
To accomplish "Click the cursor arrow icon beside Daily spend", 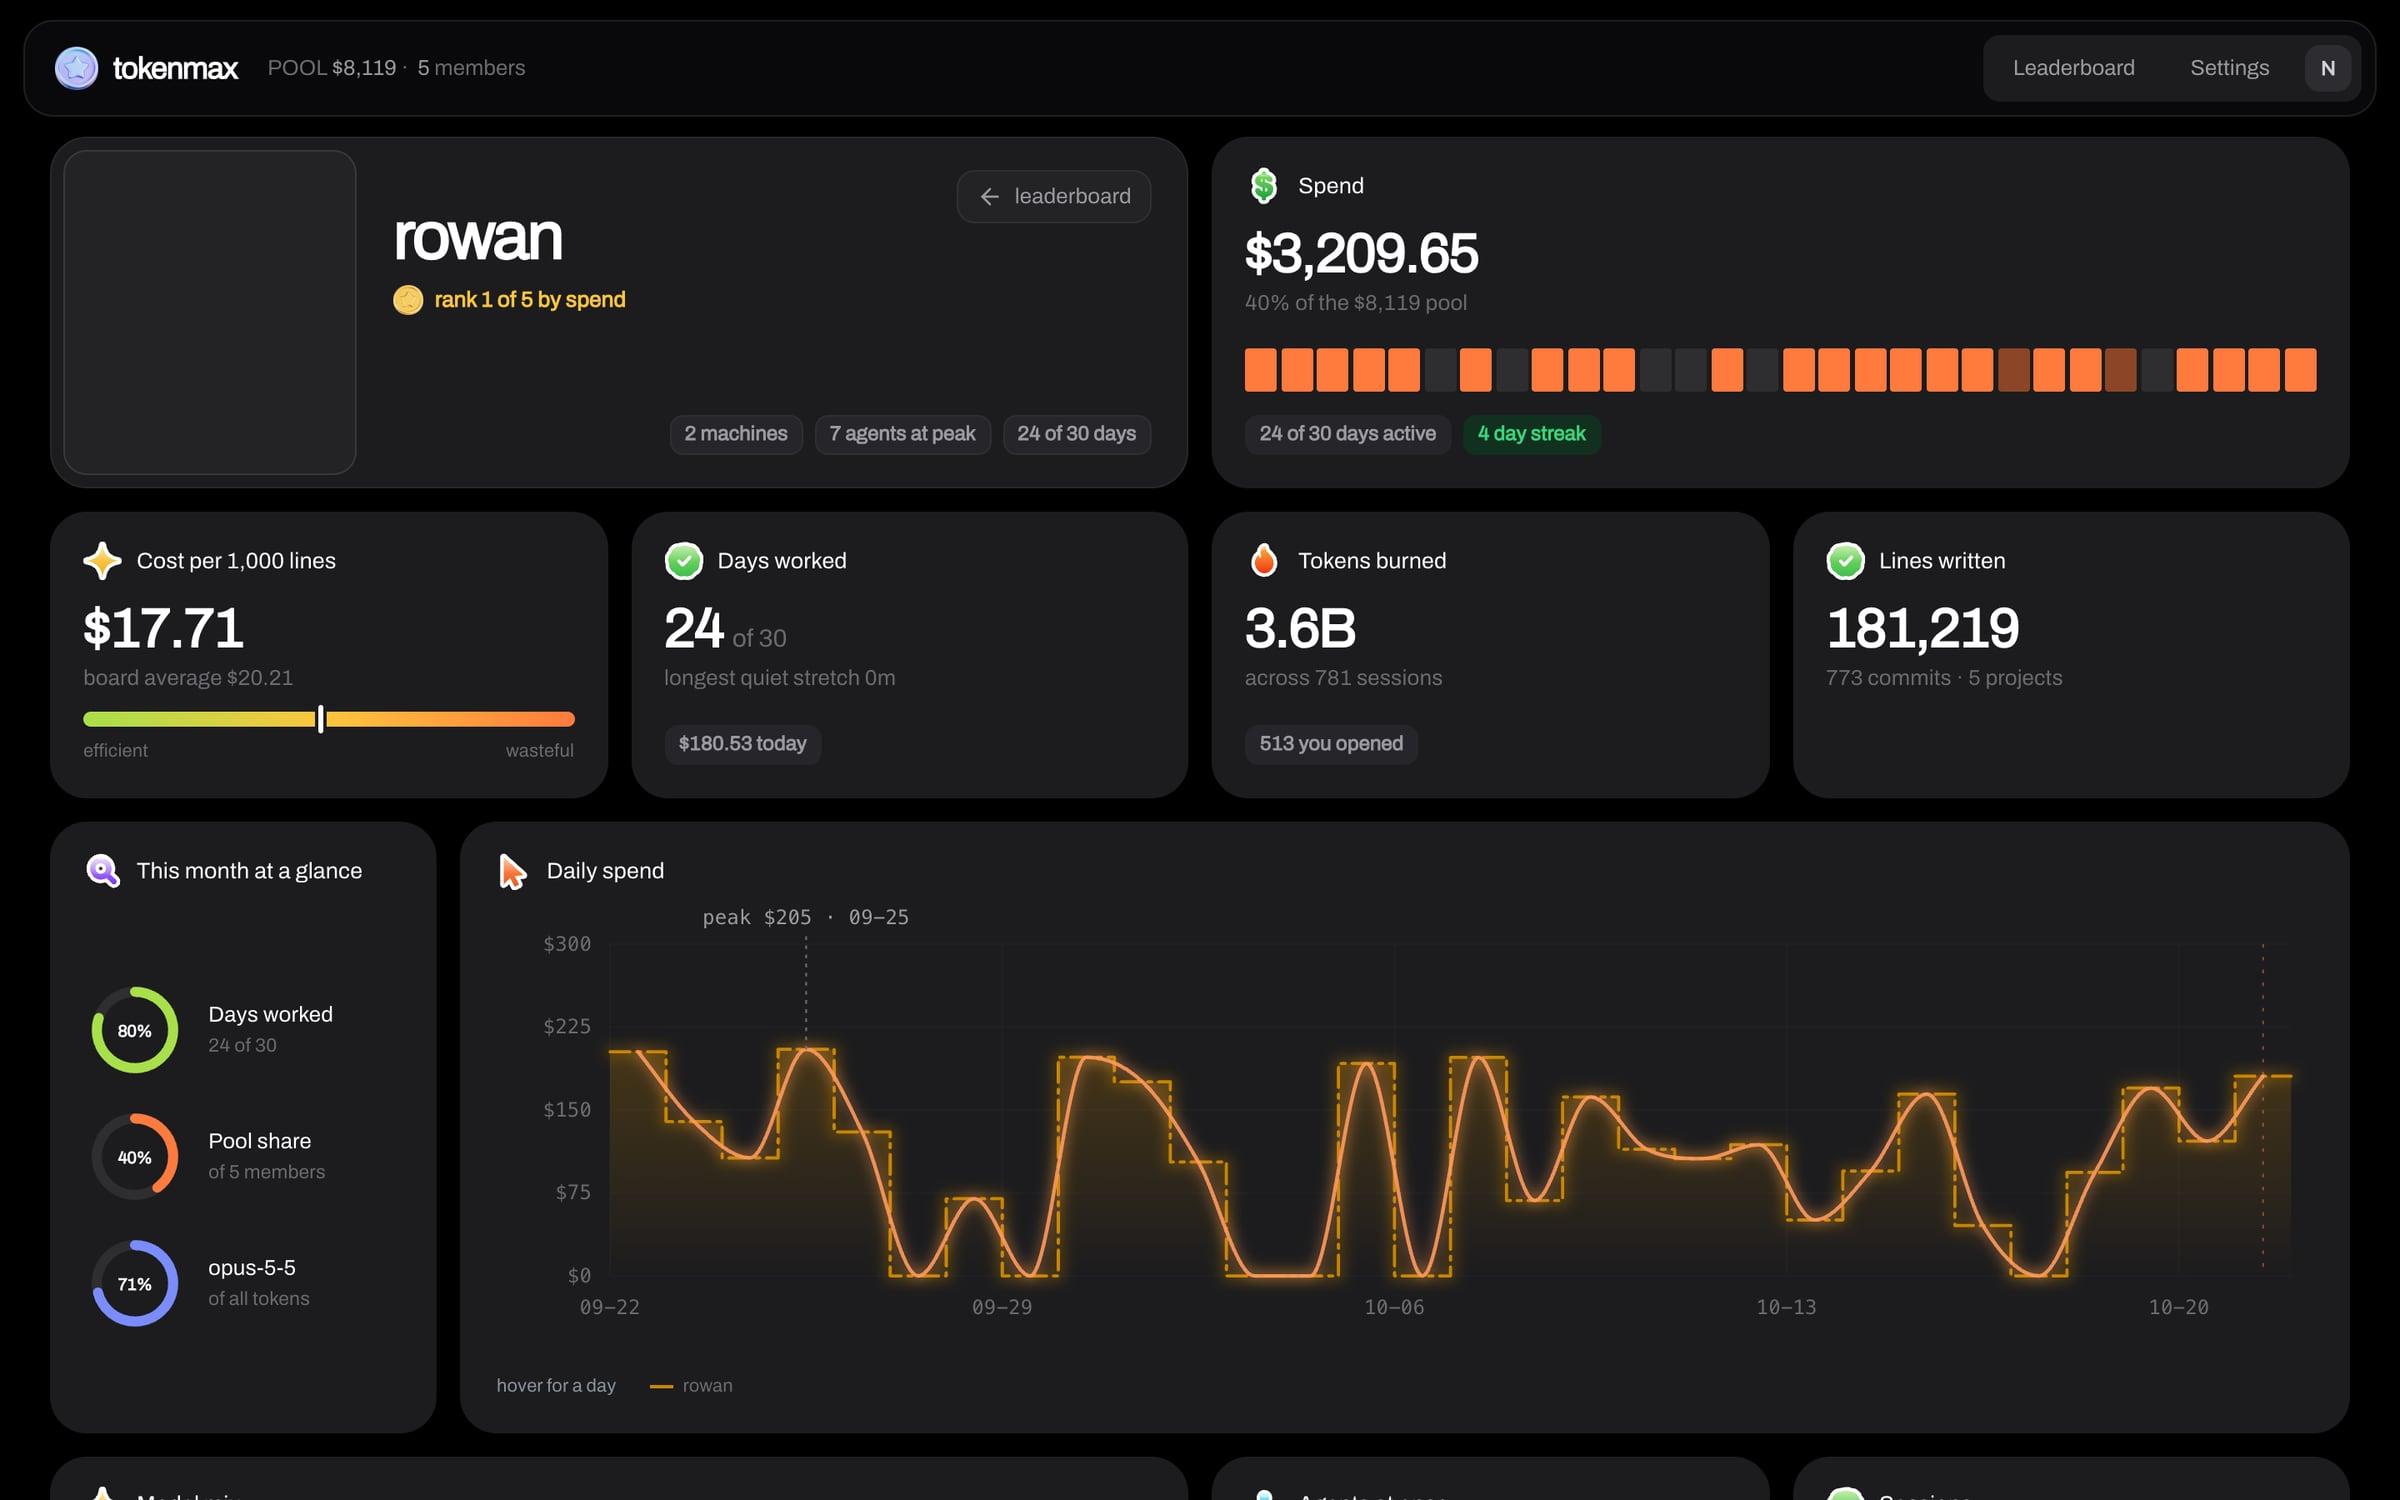I will coord(512,871).
